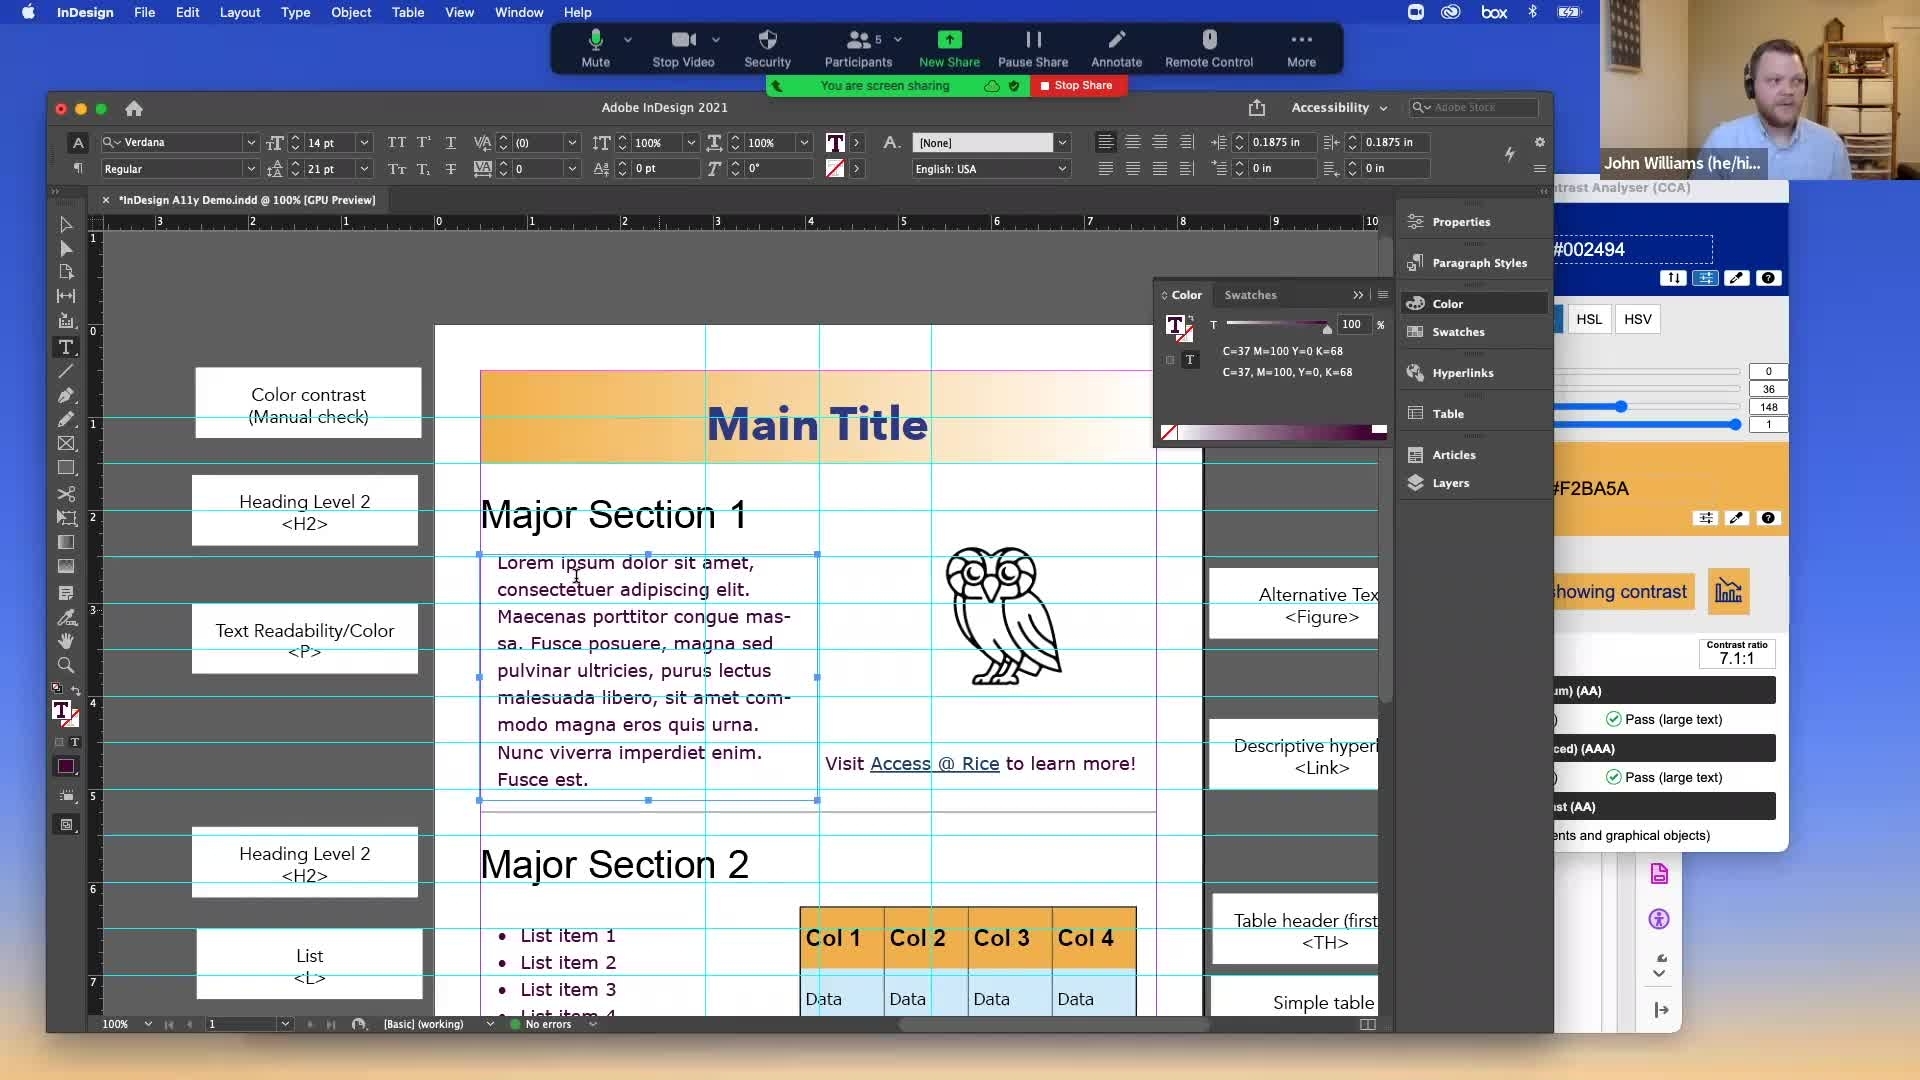The image size is (1920, 1080).
Task: Select the Direct Selection tool
Action: pyautogui.click(x=66, y=248)
